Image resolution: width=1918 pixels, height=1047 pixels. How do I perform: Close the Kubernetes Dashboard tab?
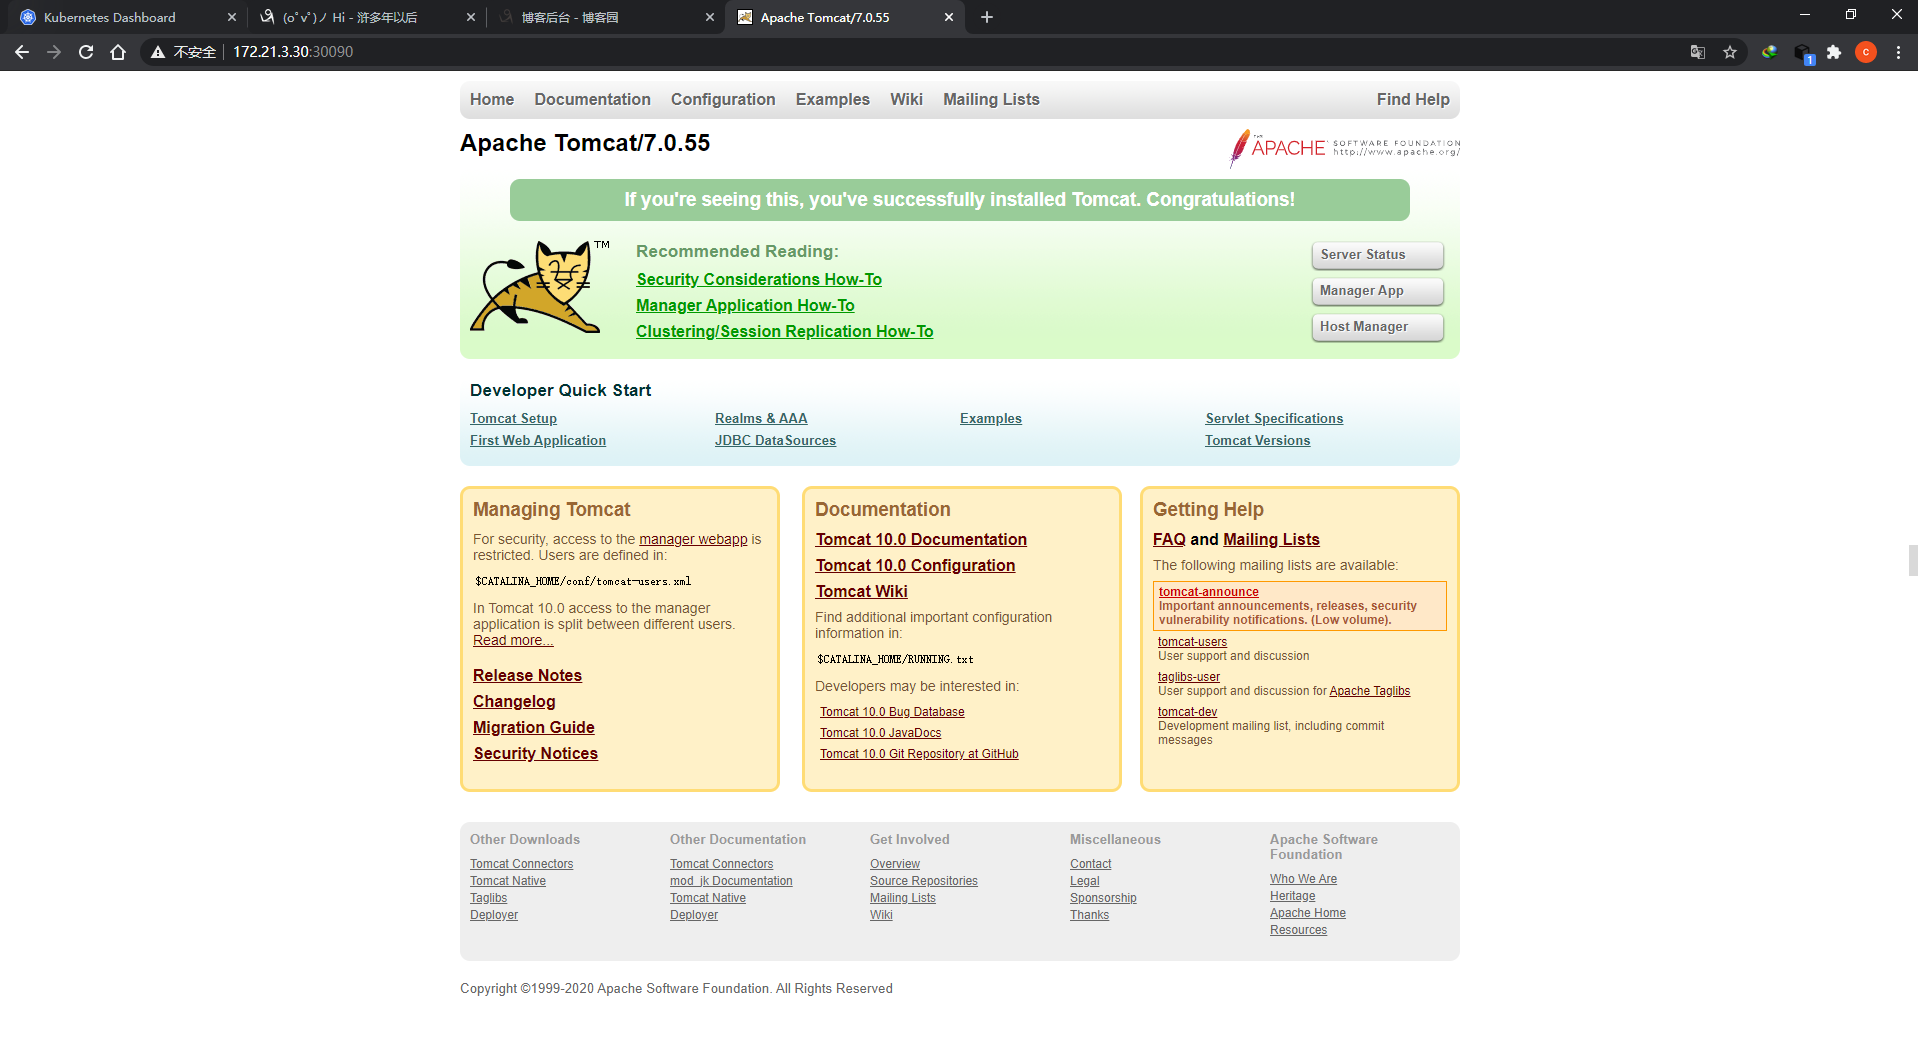(232, 17)
